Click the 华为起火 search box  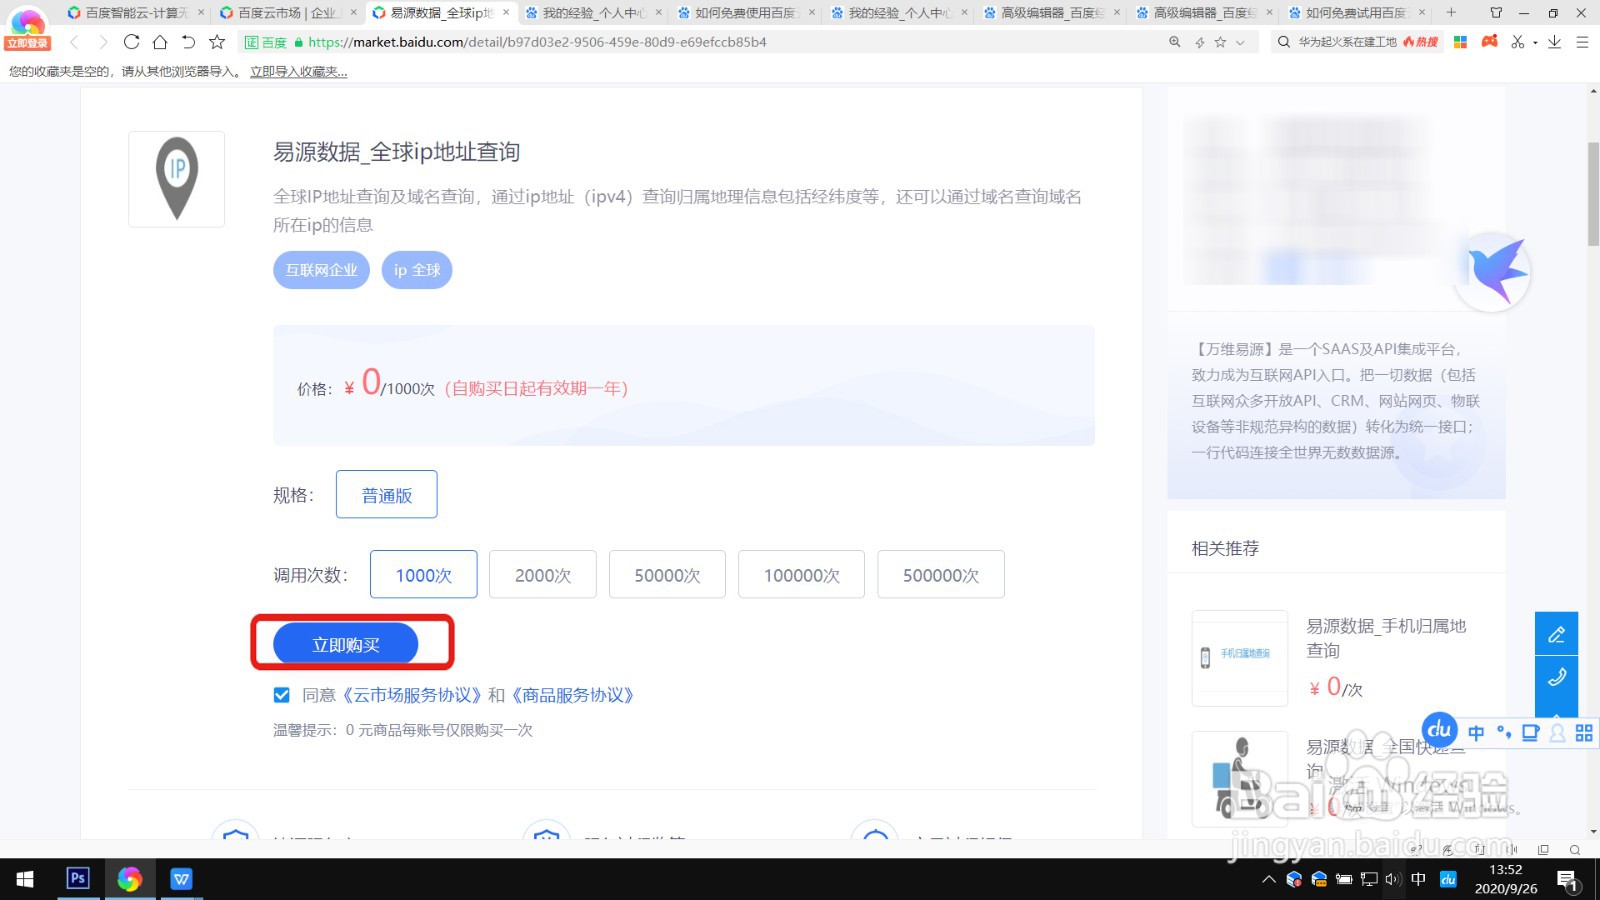(x=1347, y=42)
